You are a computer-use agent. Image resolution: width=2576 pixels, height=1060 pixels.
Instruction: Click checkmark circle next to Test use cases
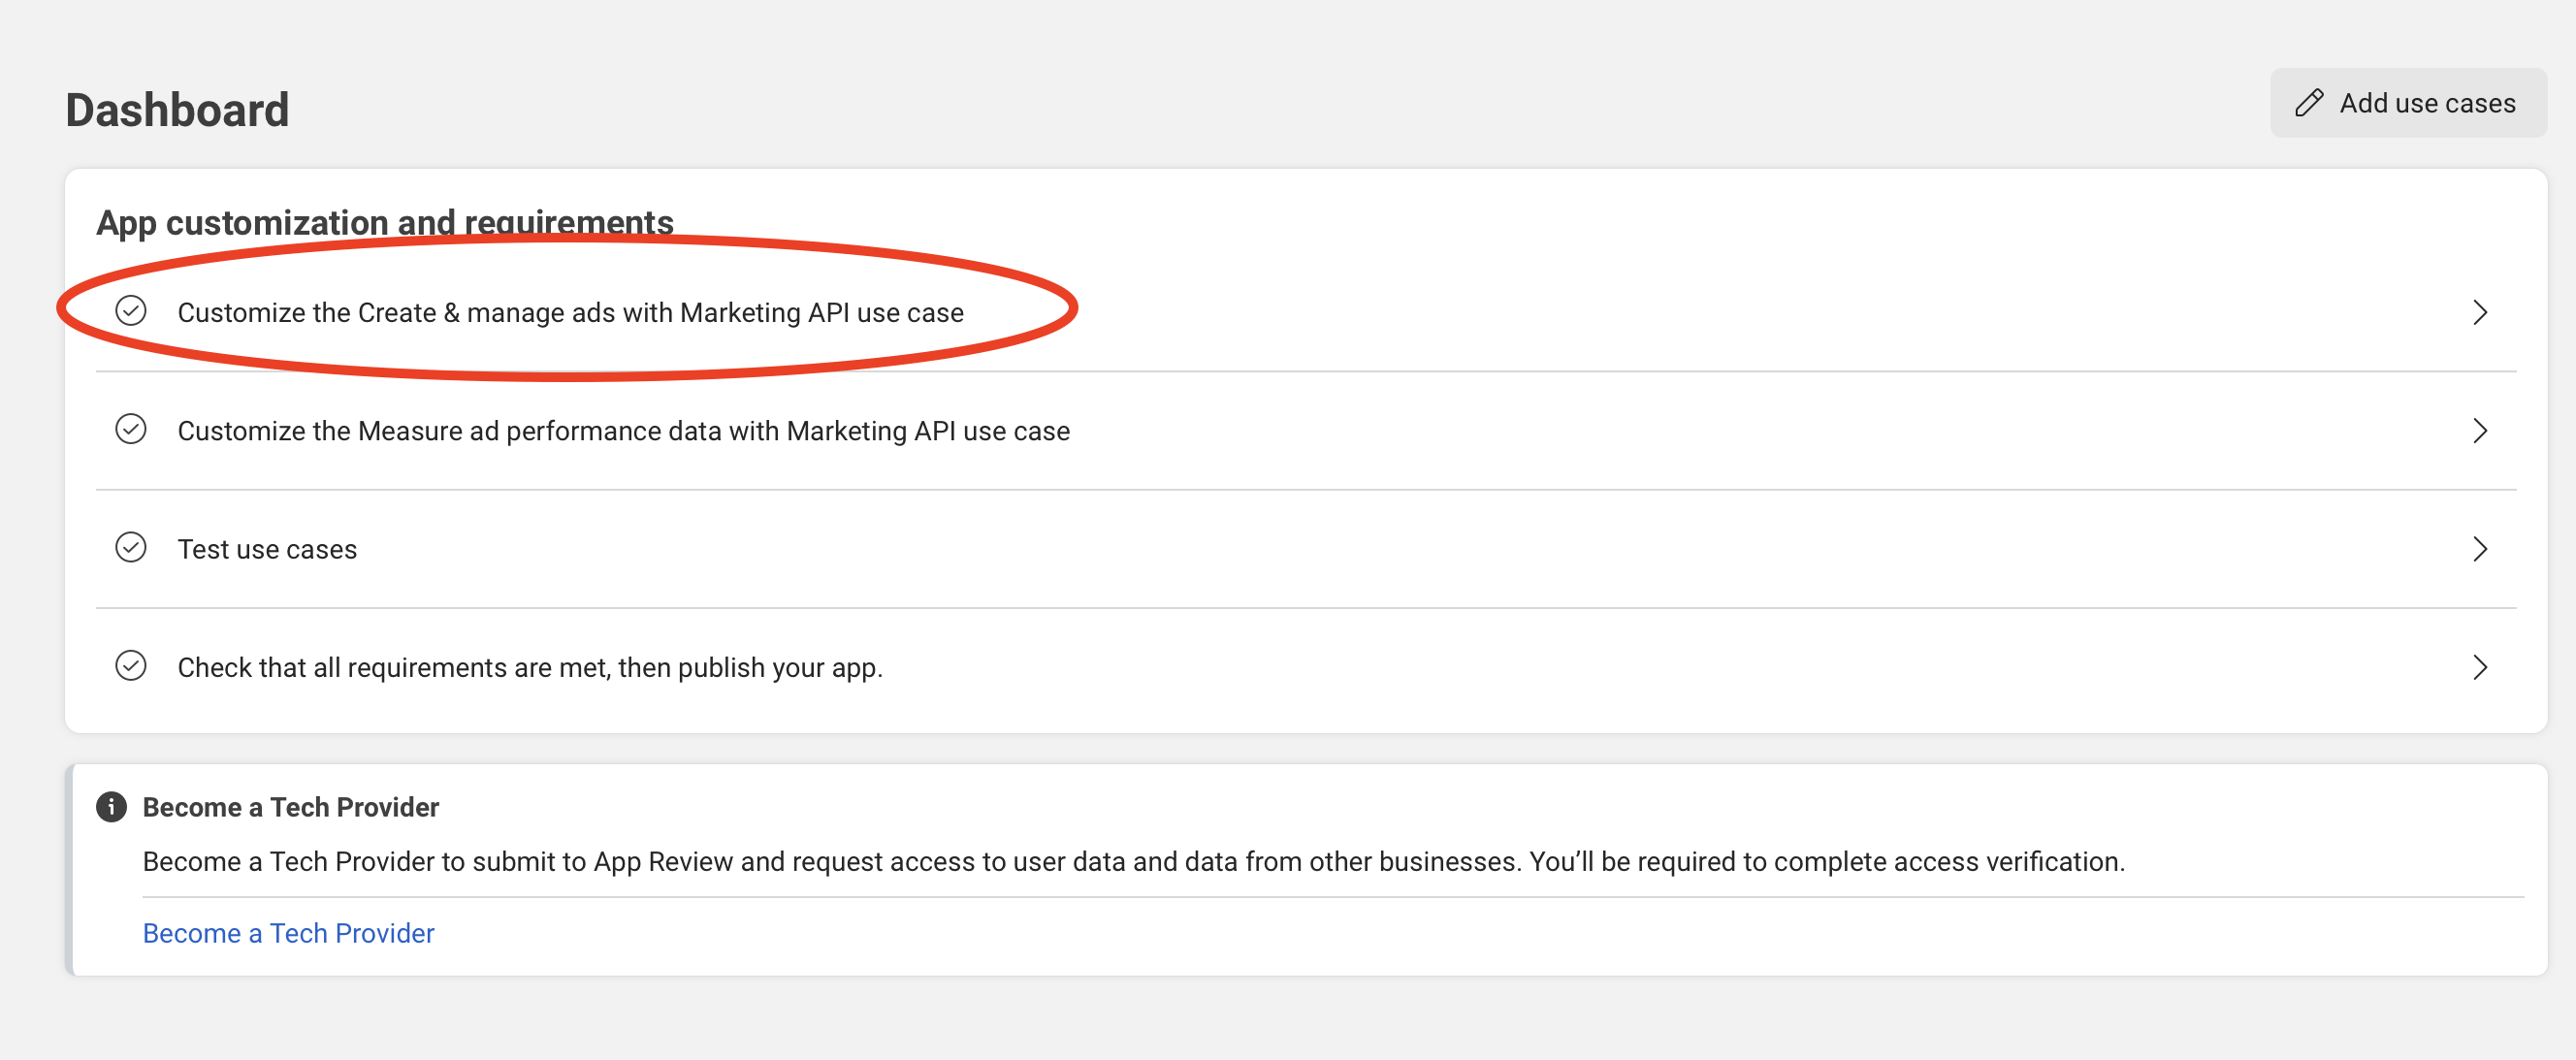tap(131, 547)
